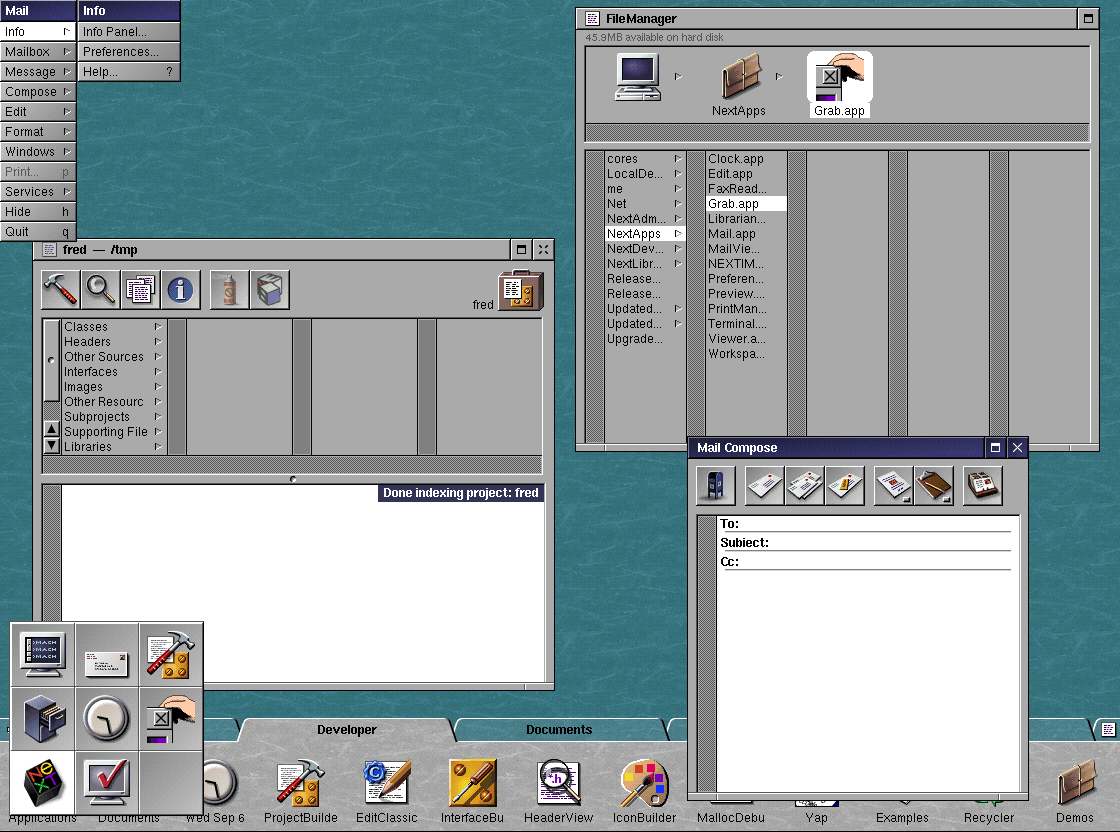Open the magnifying glass Find tool
The width and height of the screenshot is (1120, 832).
(x=100, y=290)
